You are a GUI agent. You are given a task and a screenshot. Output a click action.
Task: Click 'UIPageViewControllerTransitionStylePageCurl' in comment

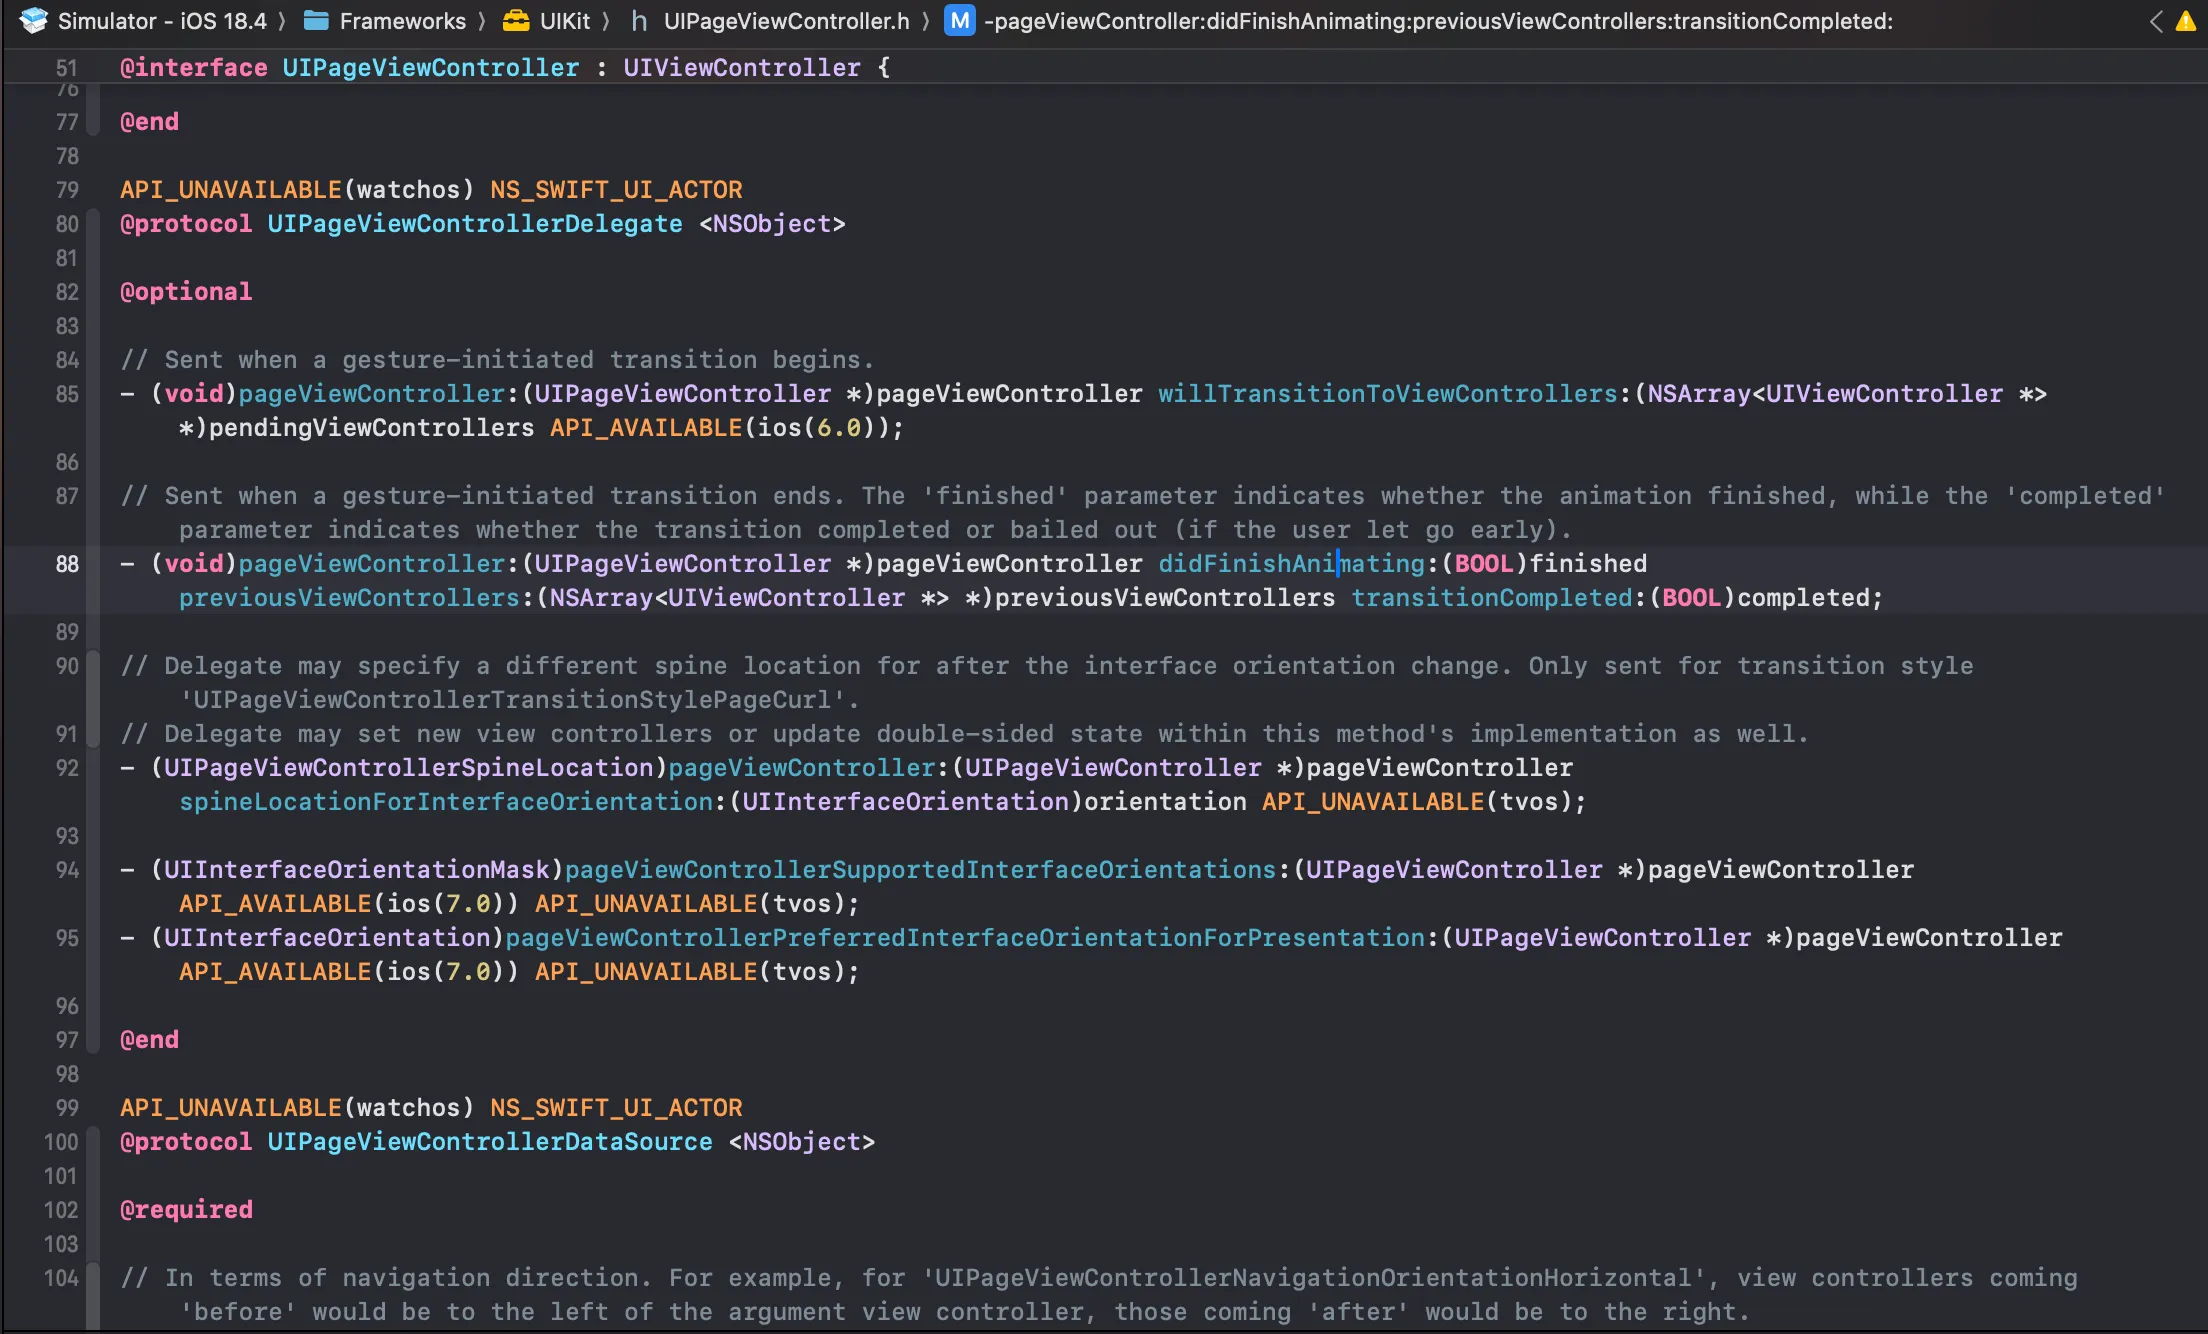point(512,700)
